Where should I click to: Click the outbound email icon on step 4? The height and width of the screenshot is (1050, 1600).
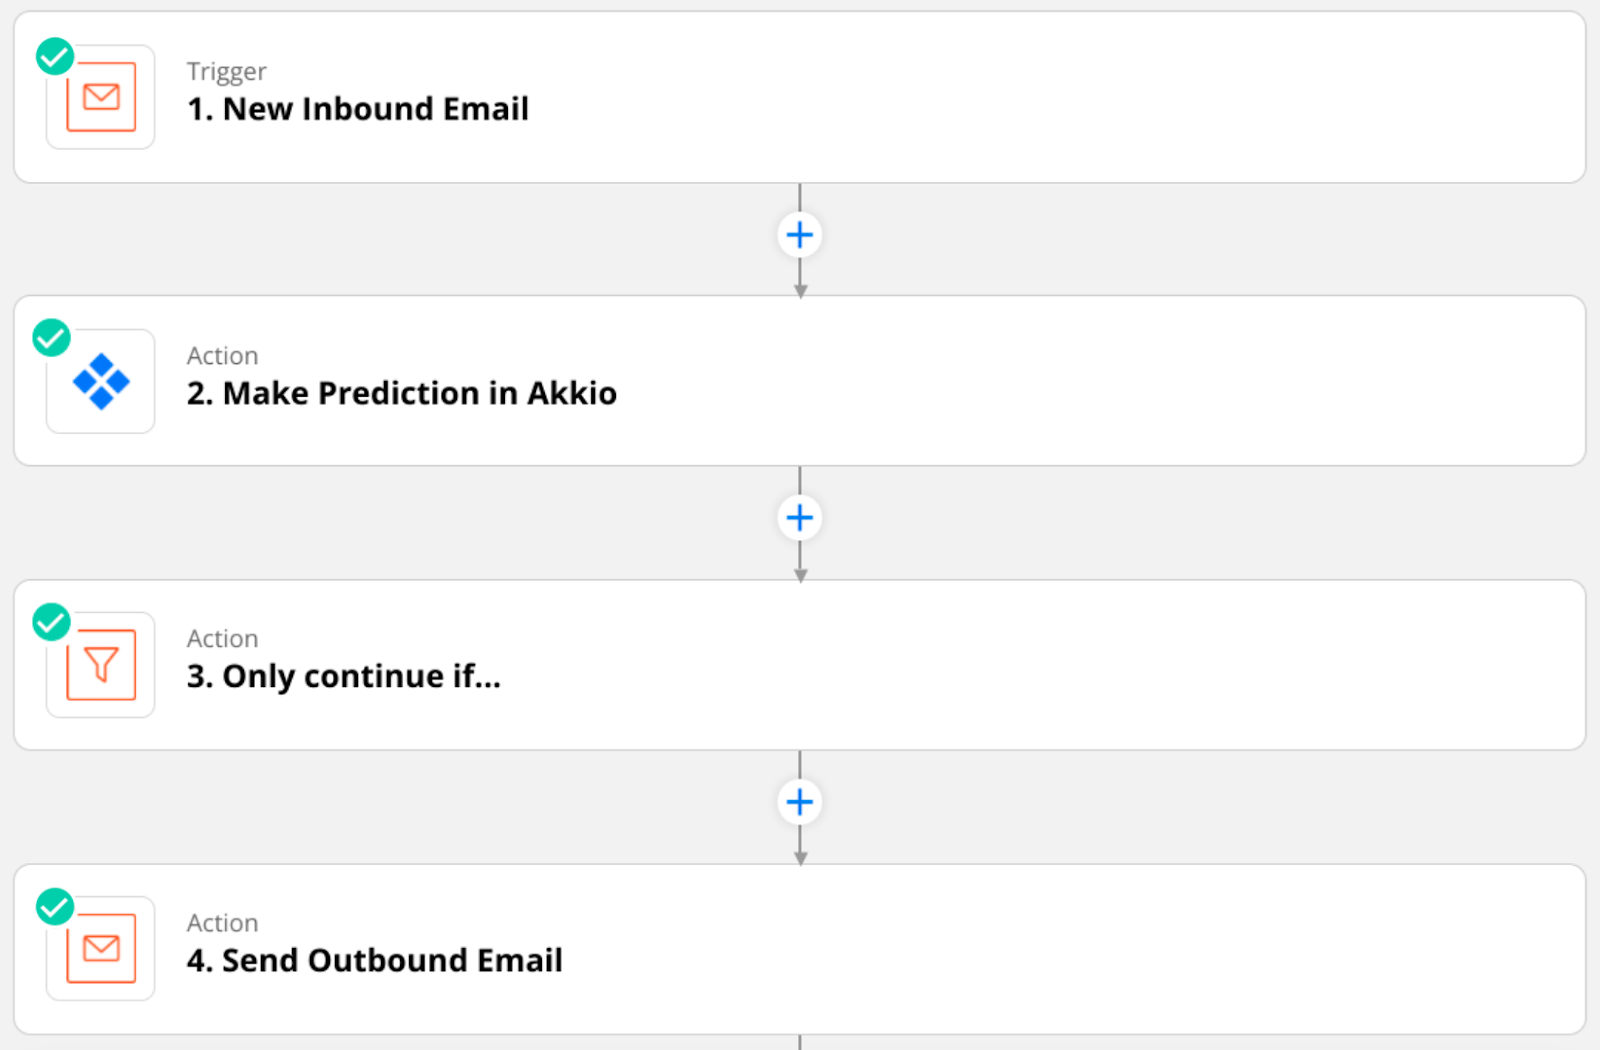point(100,950)
